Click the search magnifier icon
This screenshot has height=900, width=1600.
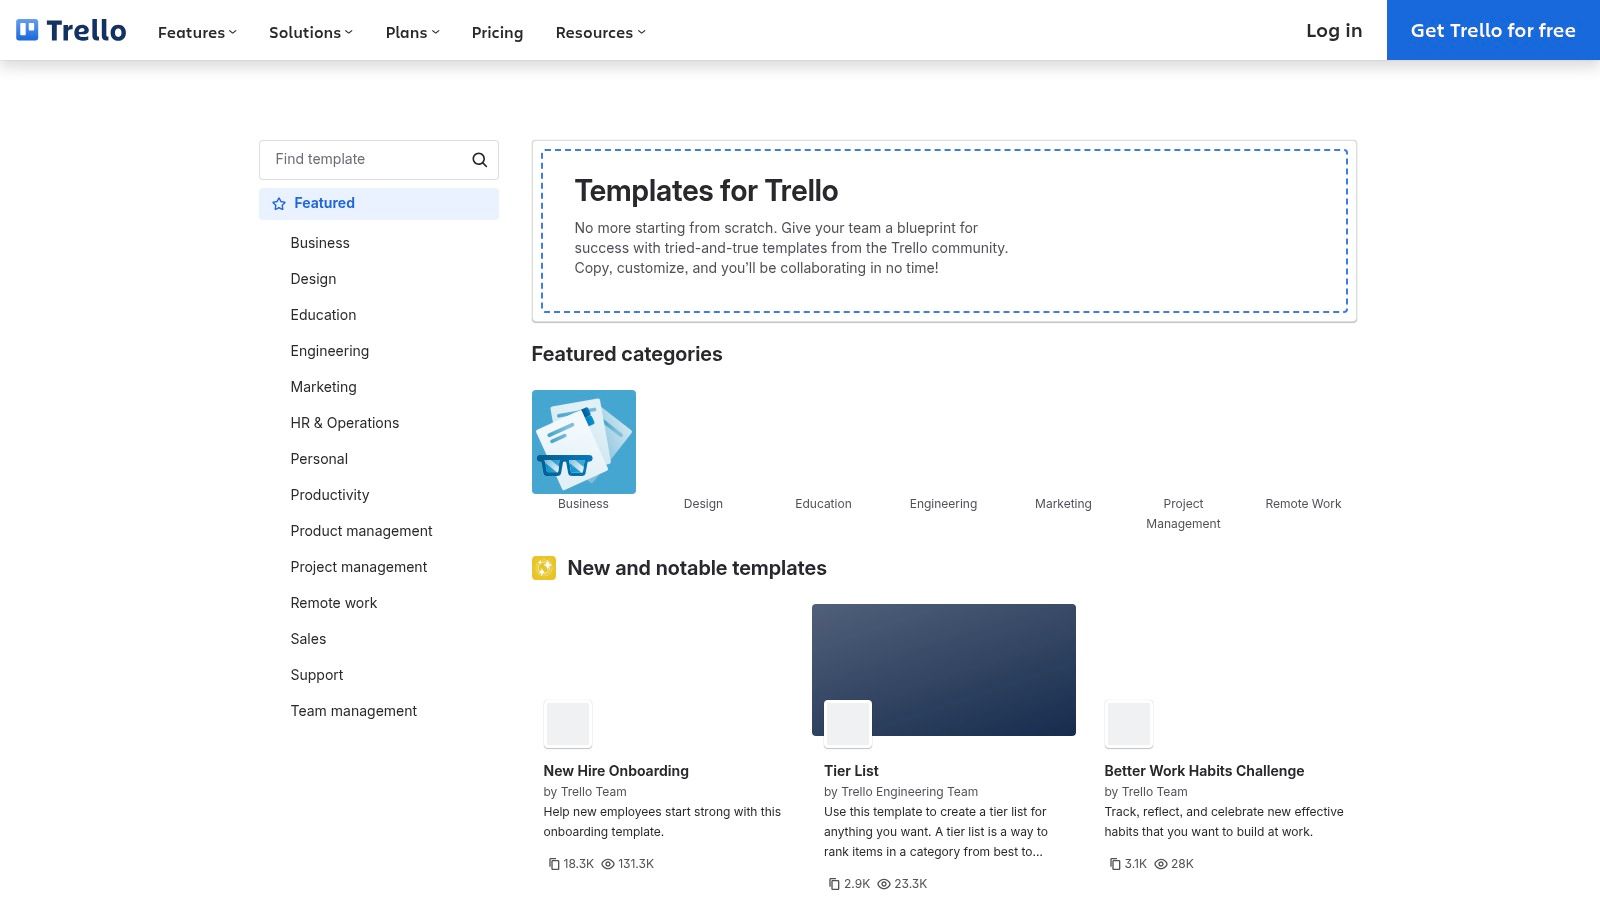point(480,160)
